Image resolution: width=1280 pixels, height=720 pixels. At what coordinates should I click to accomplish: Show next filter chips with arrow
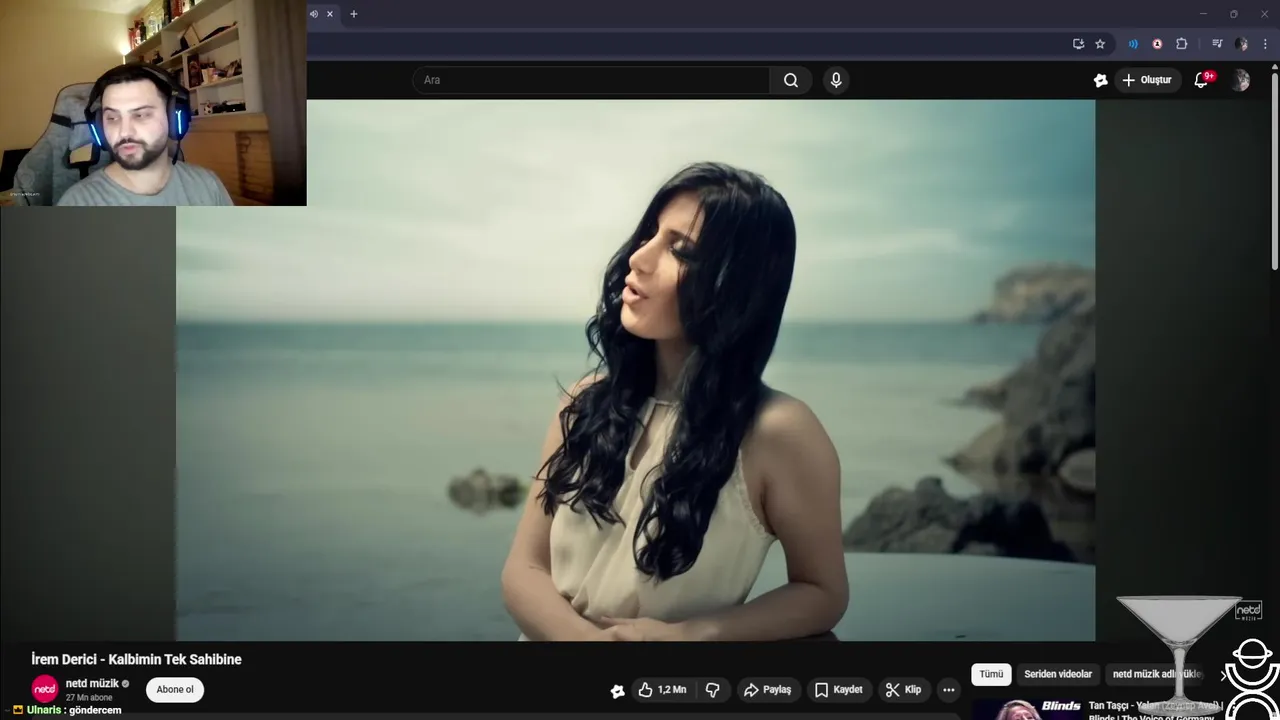click(x=1223, y=675)
